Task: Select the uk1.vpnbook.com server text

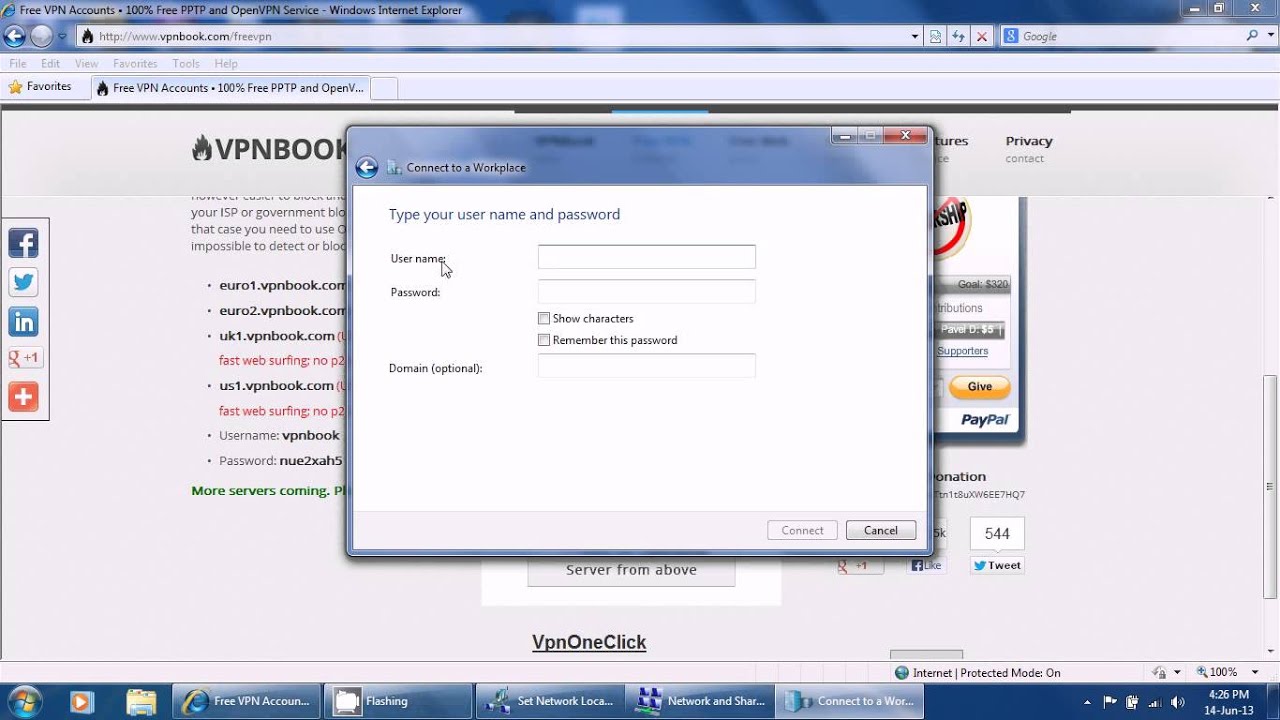Action: [277, 335]
